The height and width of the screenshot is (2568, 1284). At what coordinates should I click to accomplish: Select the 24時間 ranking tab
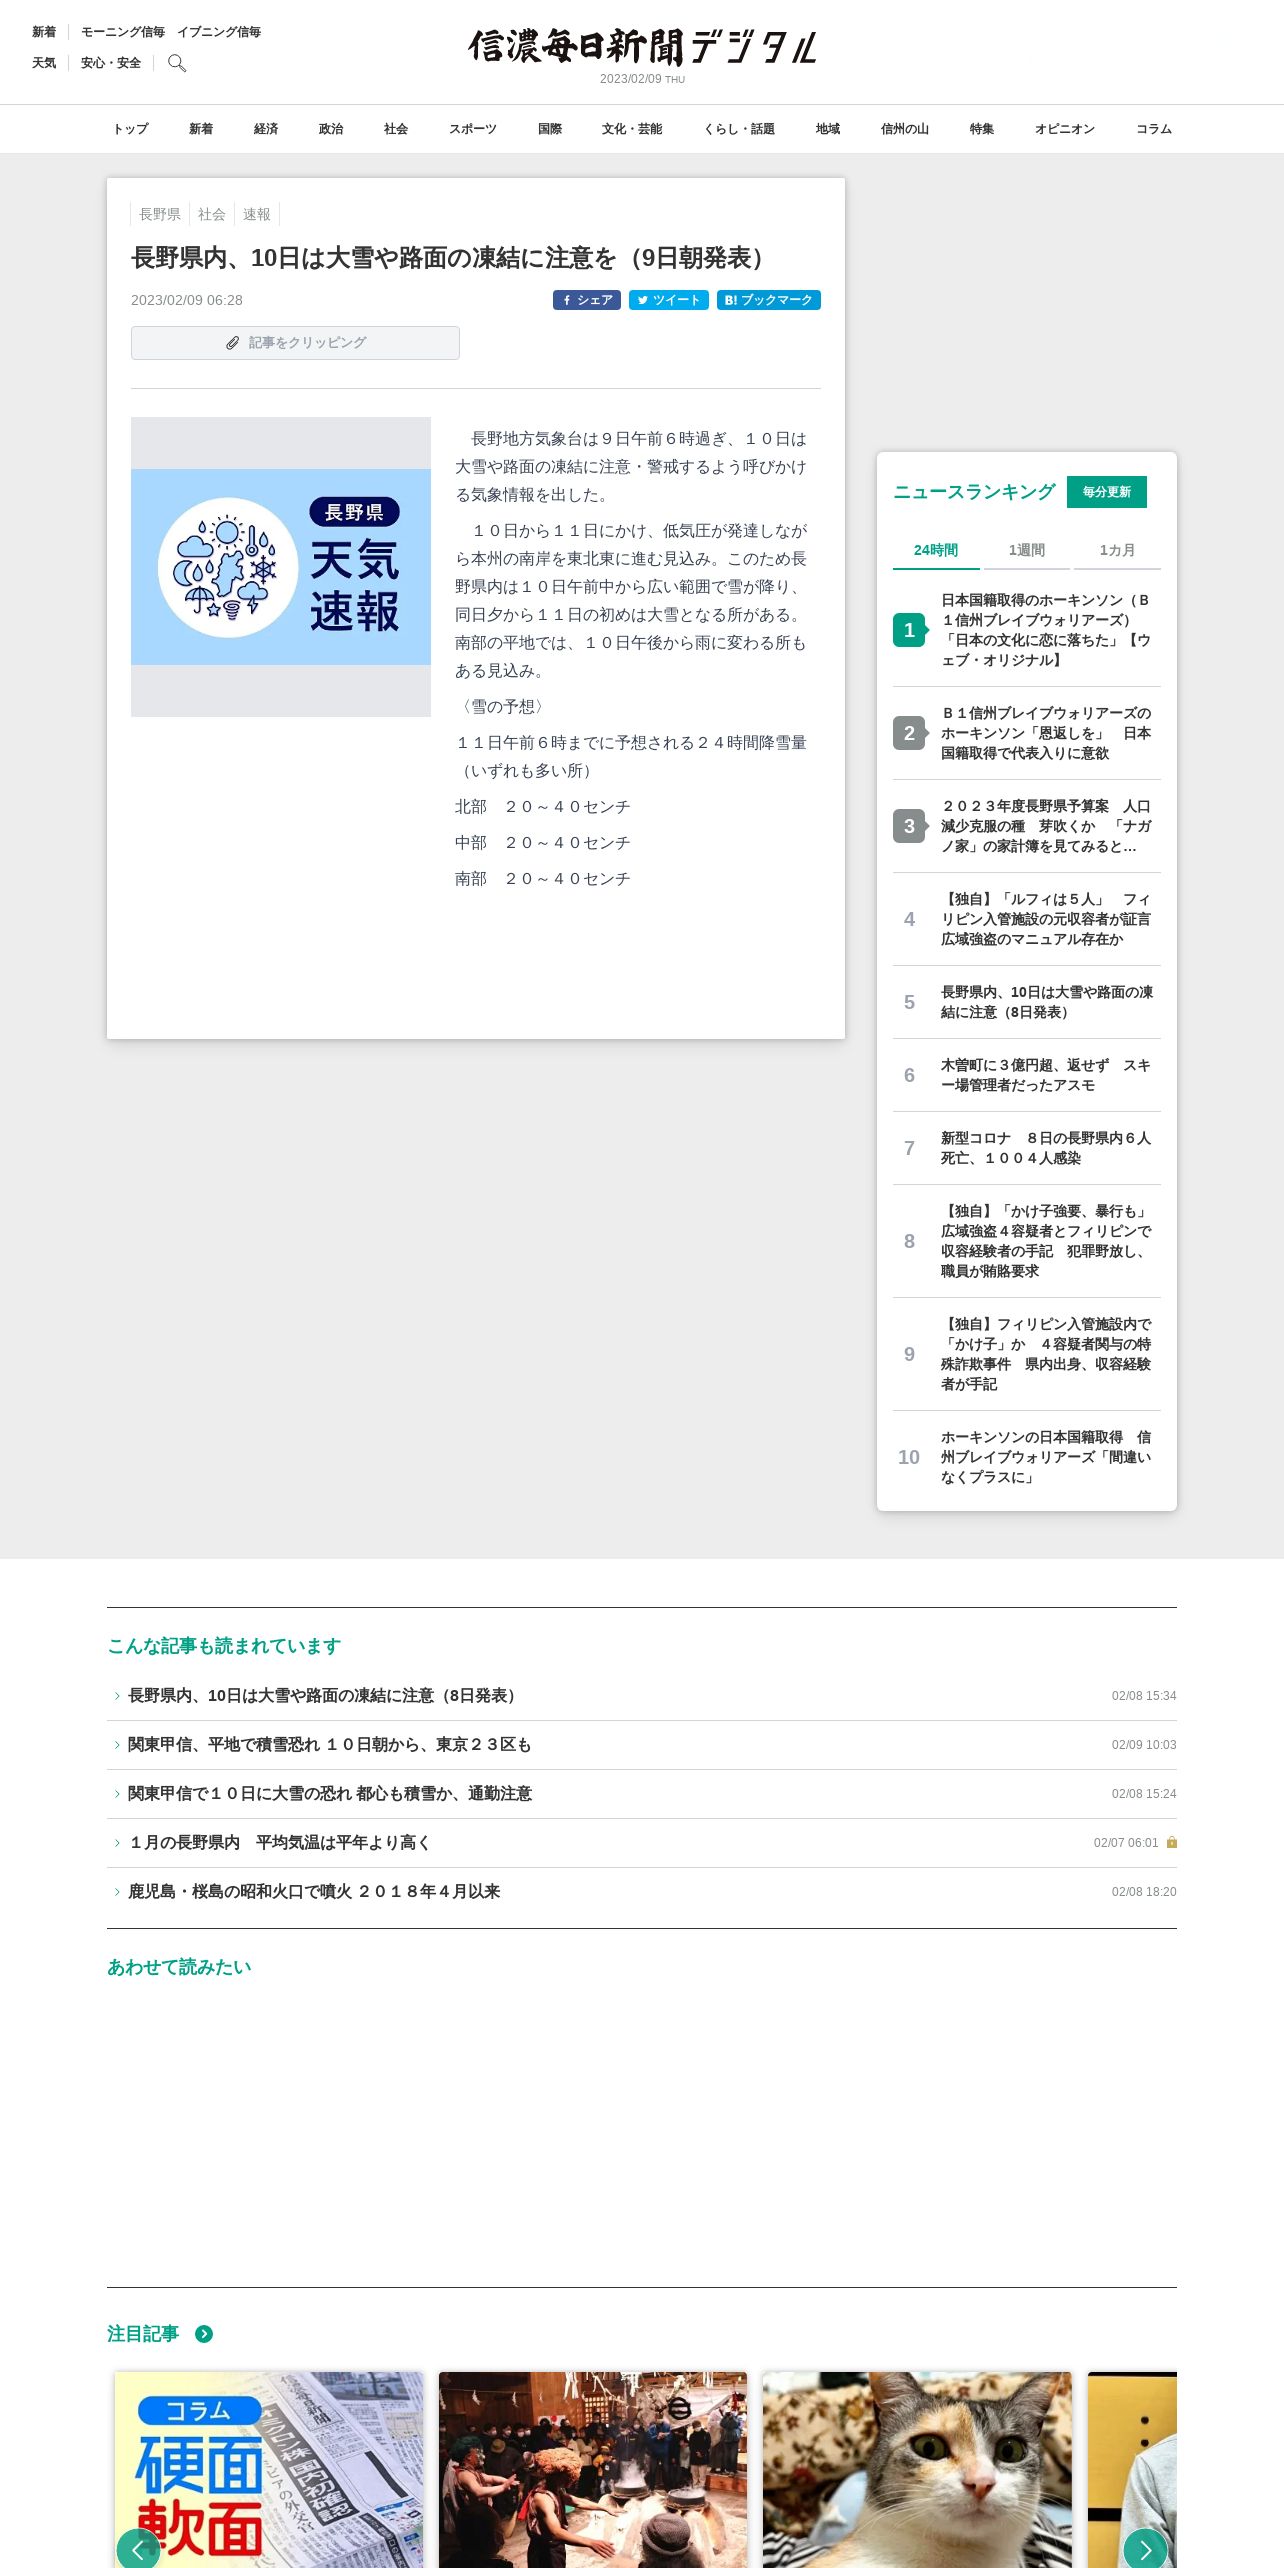coord(936,550)
